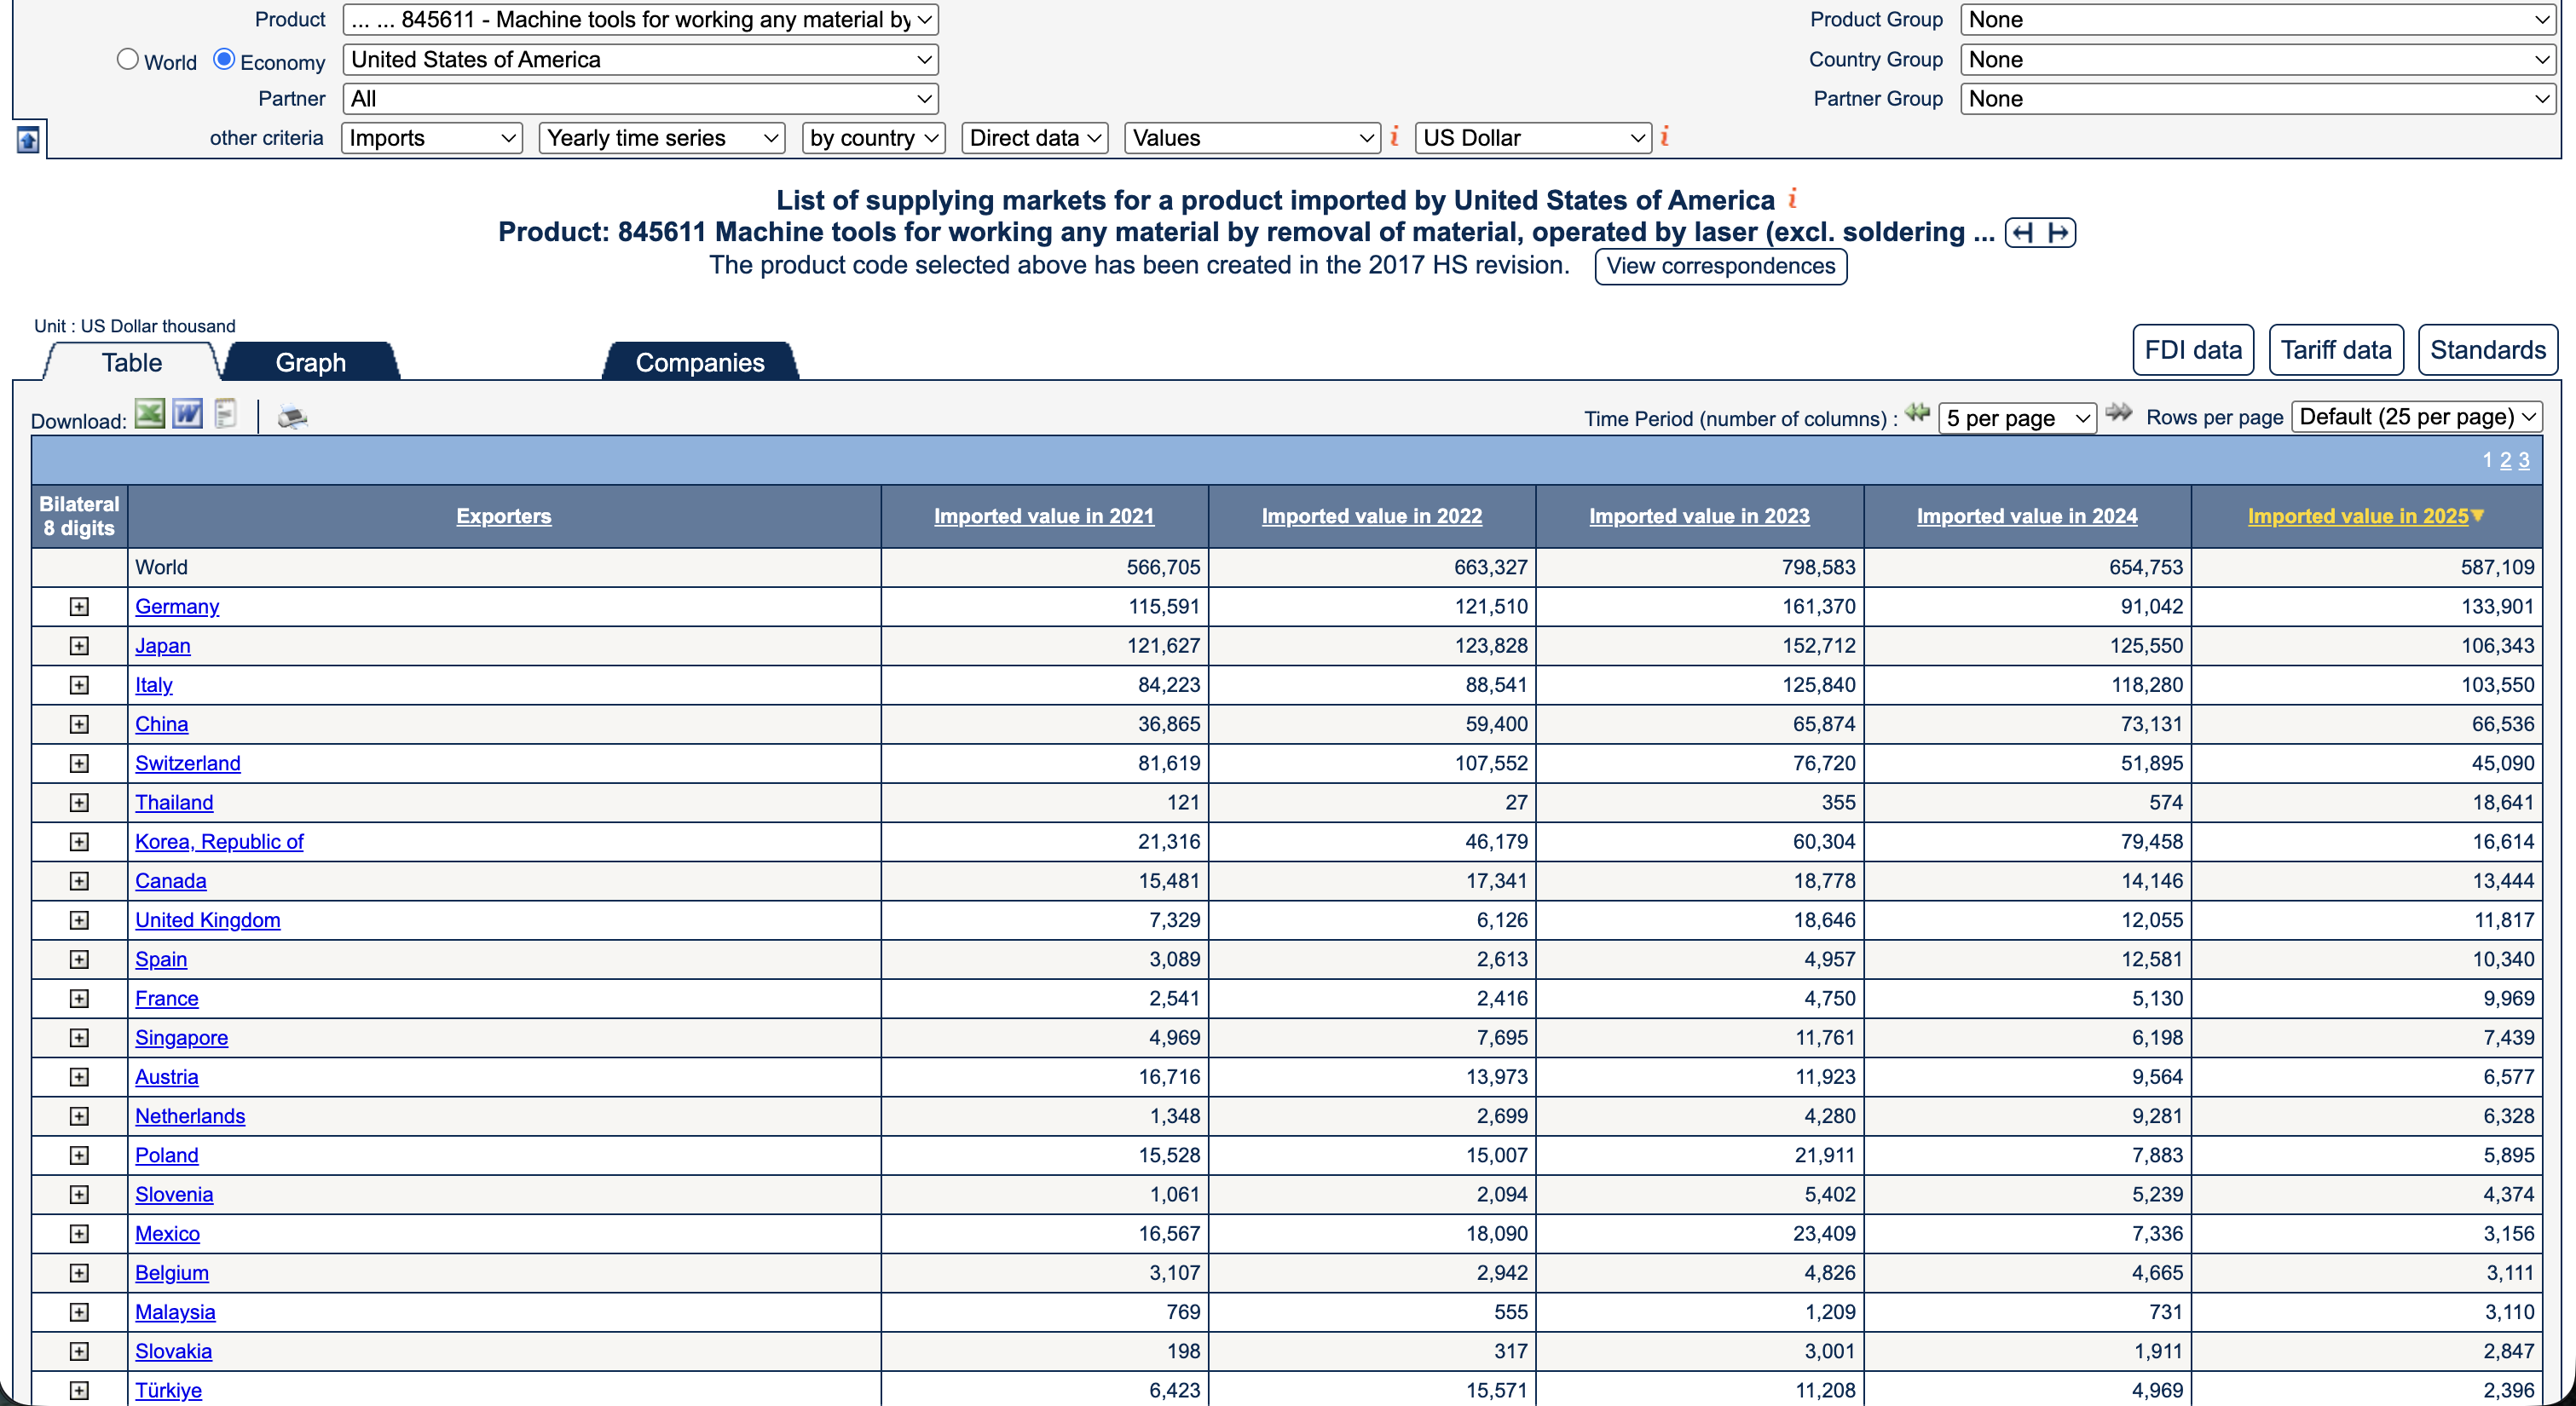Click the View correspondences button

coord(1720,266)
